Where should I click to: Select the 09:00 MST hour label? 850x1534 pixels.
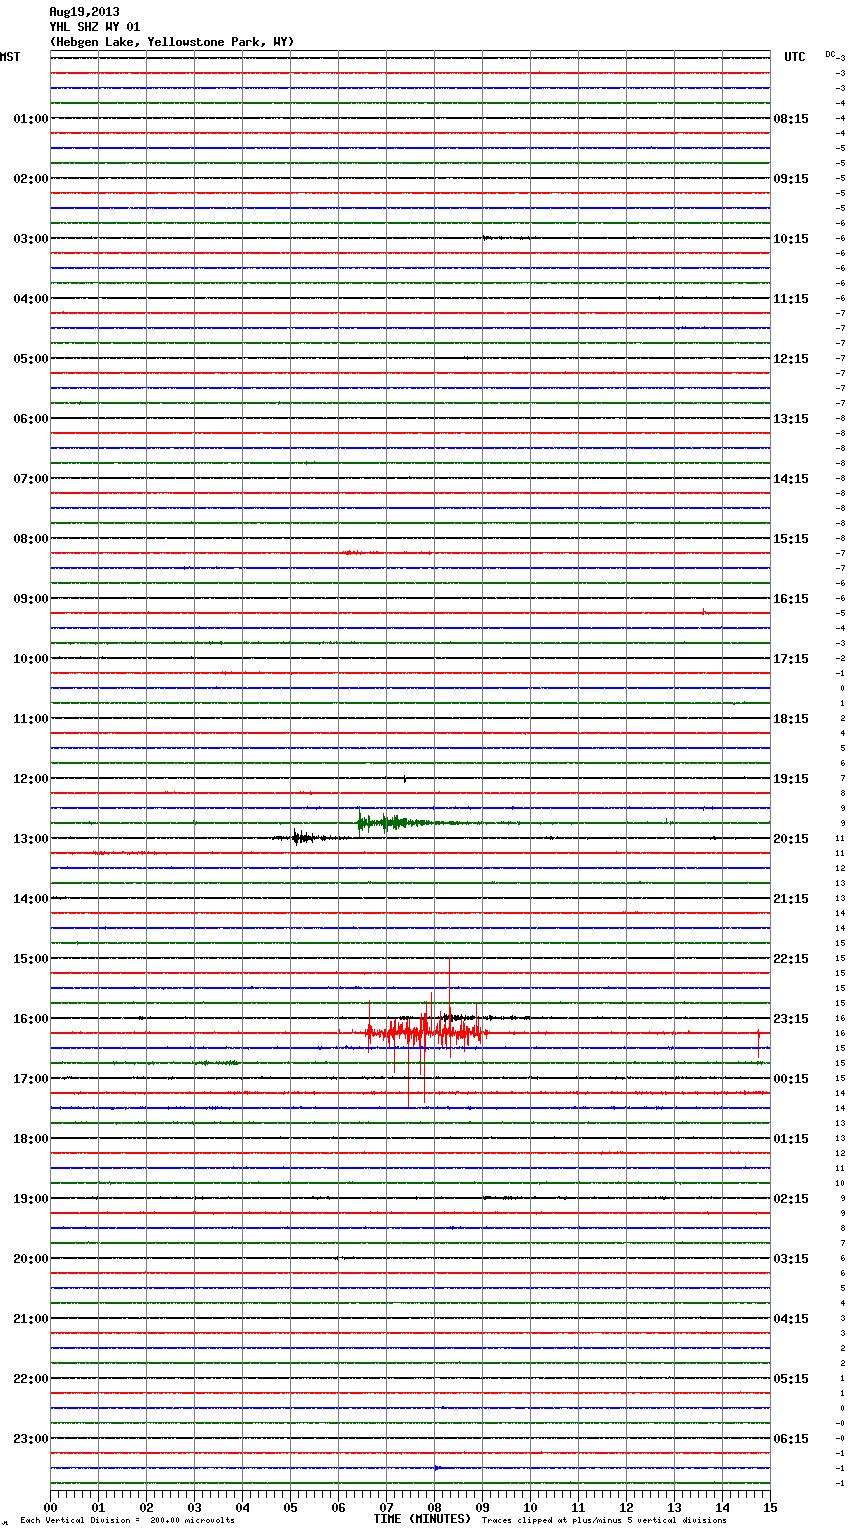[x=31, y=599]
